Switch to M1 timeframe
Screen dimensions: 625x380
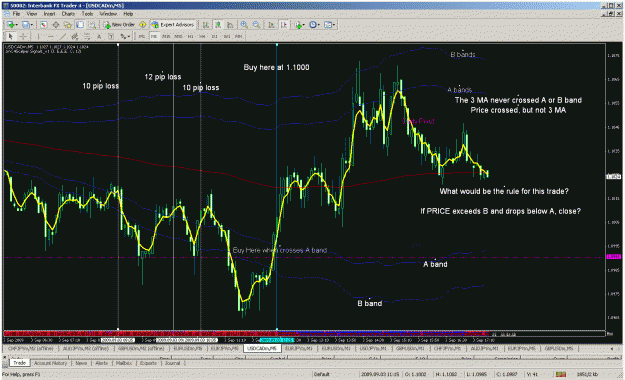click(142, 36)
